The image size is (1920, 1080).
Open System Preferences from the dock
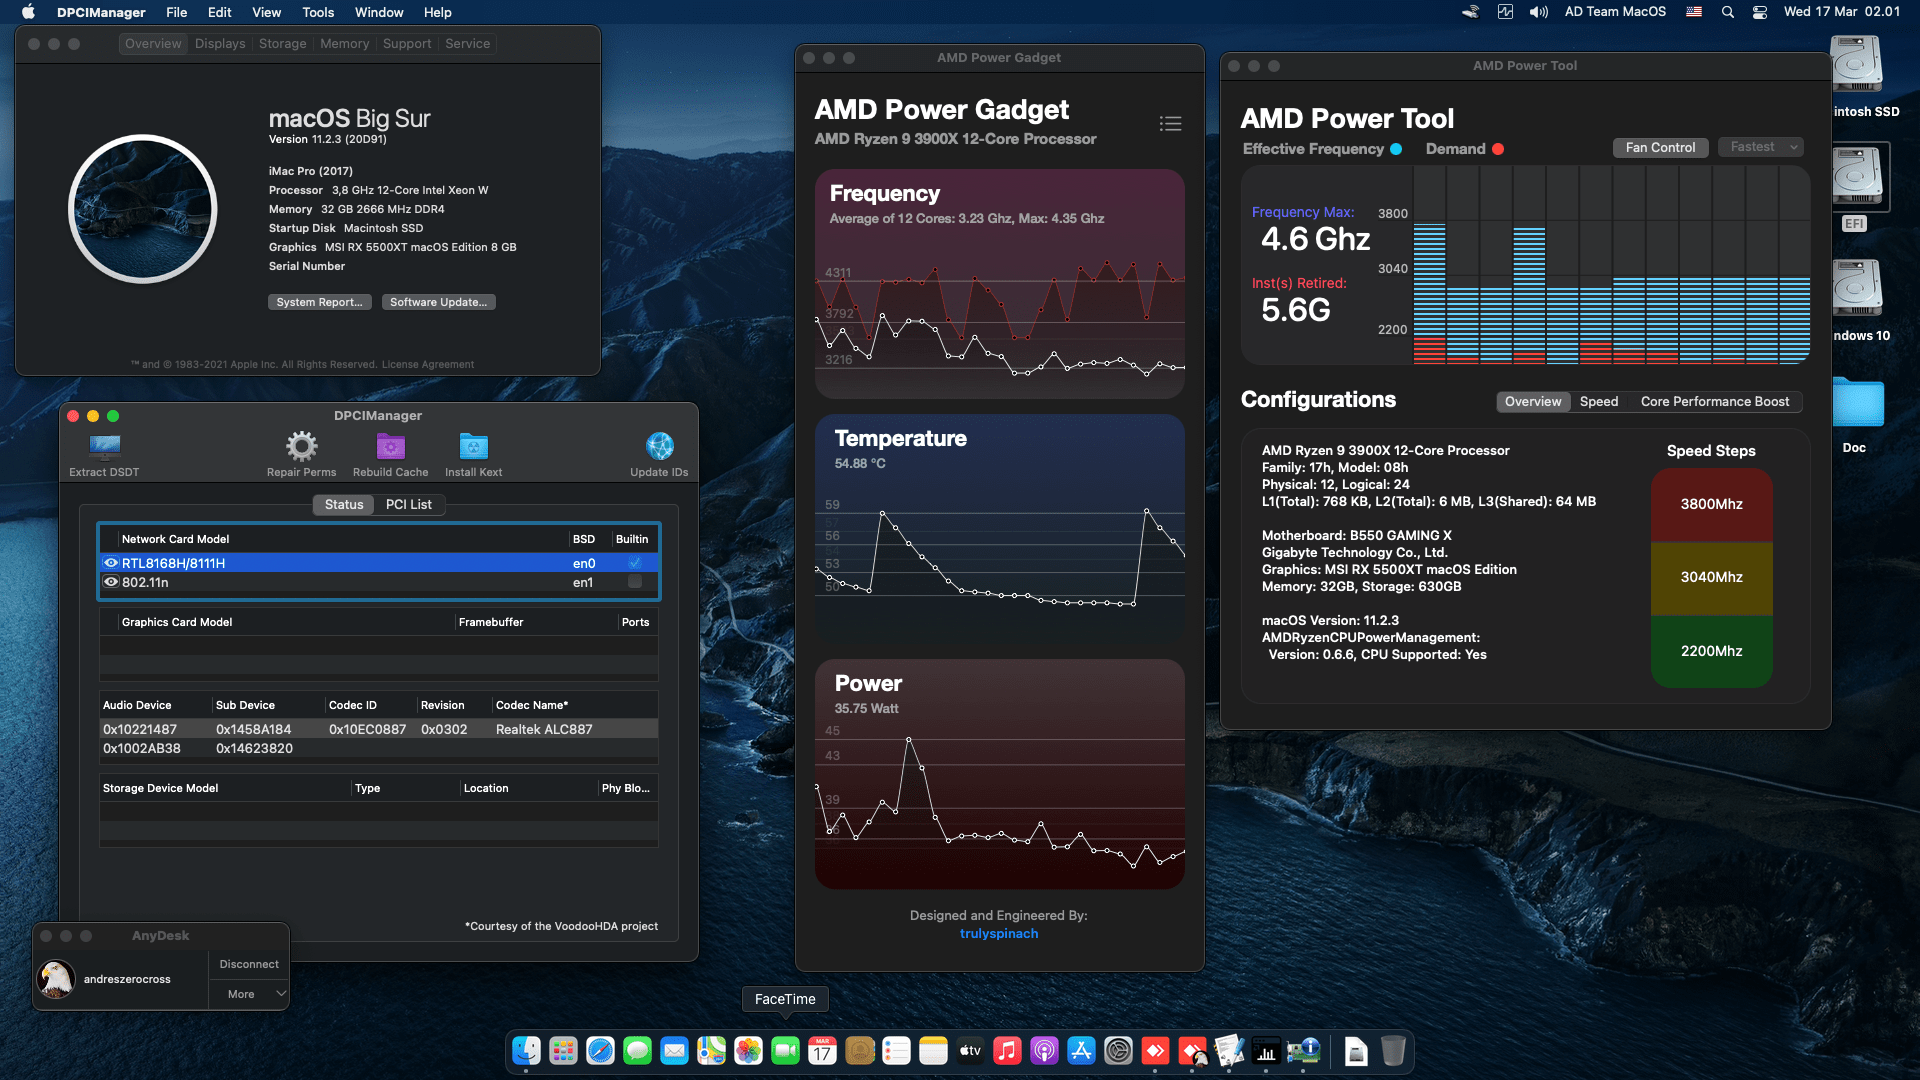click(x=1118, y=1051)
